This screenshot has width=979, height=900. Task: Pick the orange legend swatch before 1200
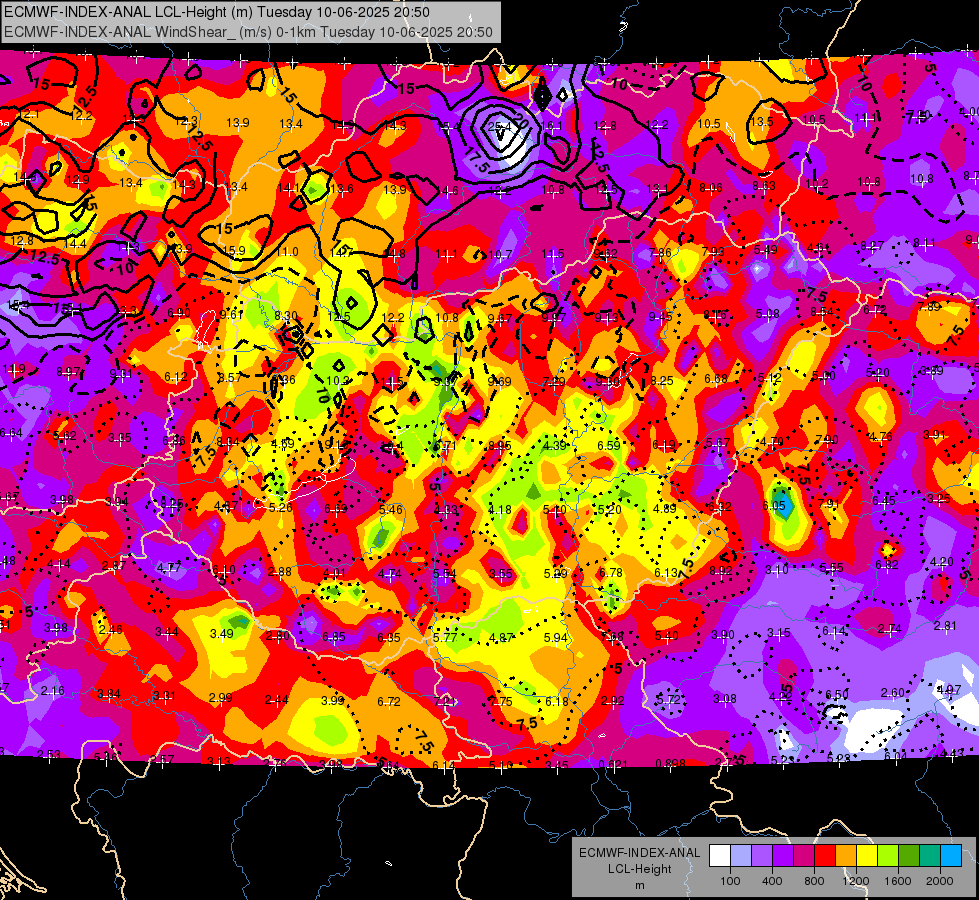pos(846,856)
